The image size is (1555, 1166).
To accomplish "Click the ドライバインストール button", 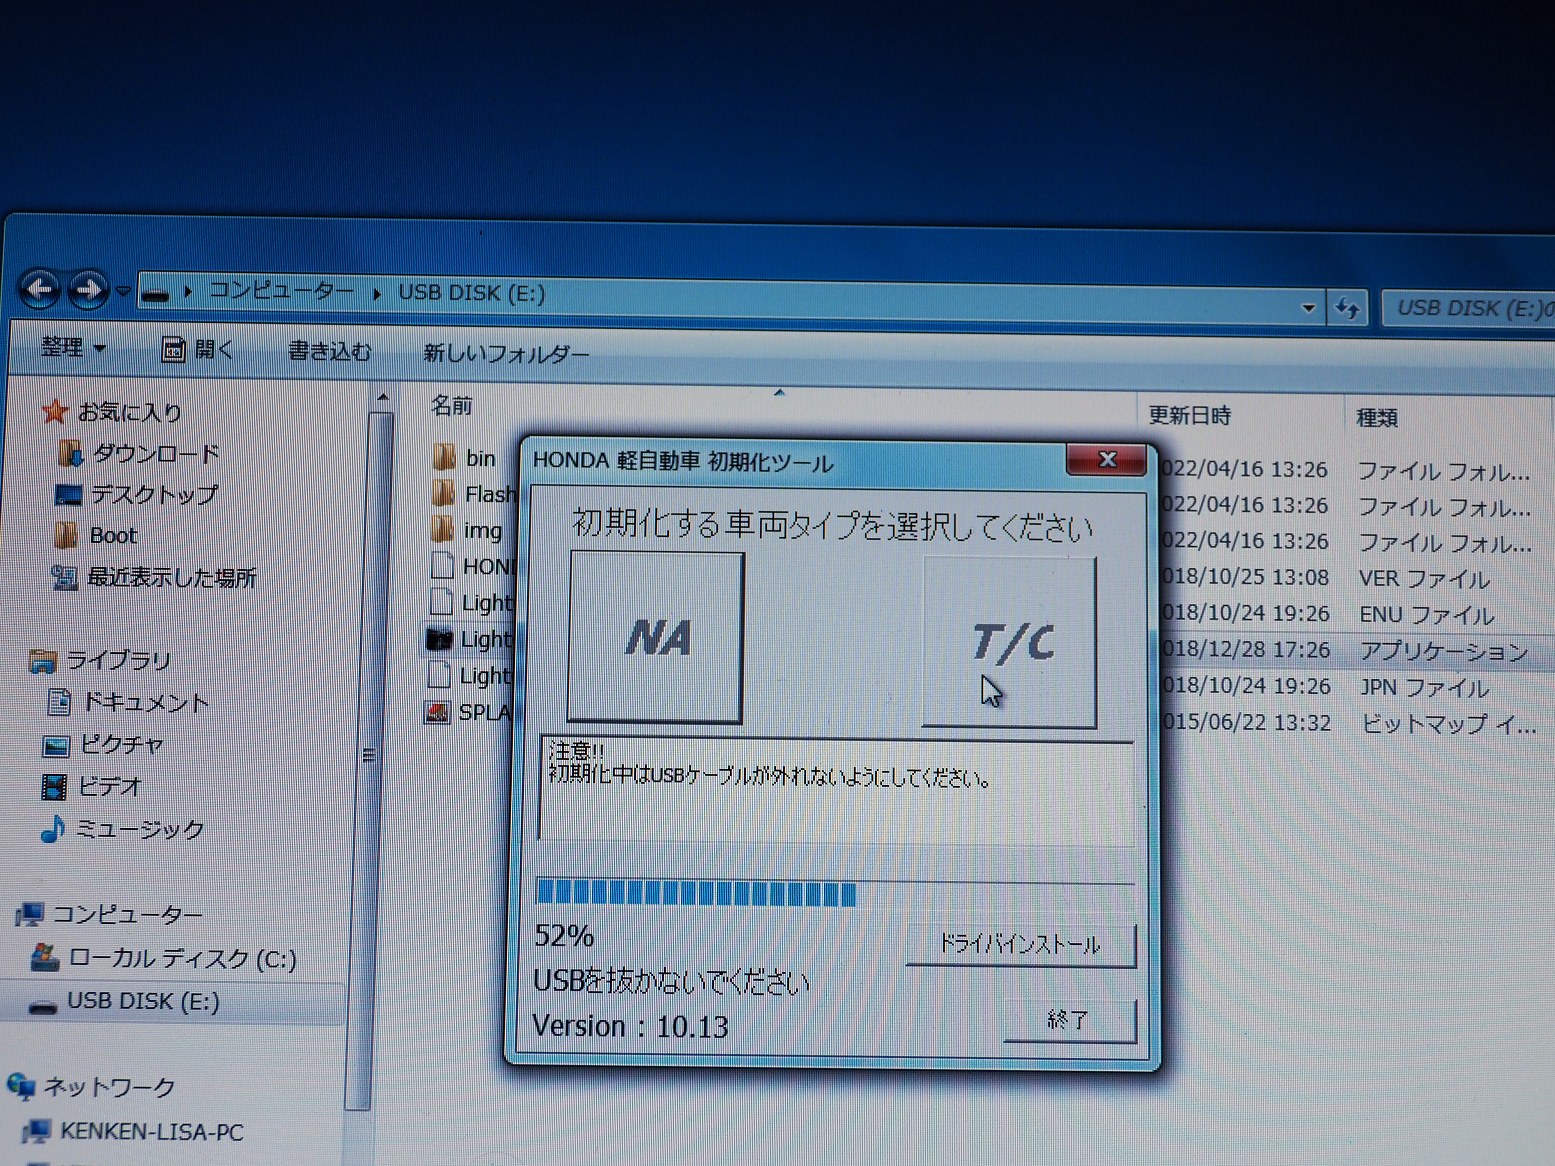I will click(x=1020, y=944).
